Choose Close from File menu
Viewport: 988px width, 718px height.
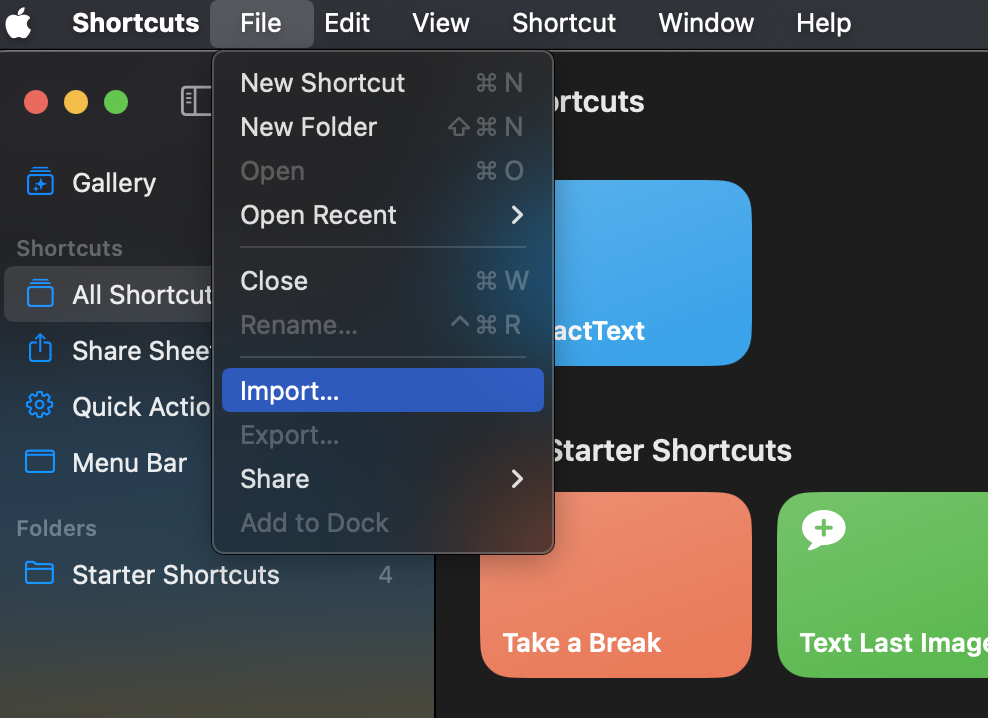click(382, 281)
